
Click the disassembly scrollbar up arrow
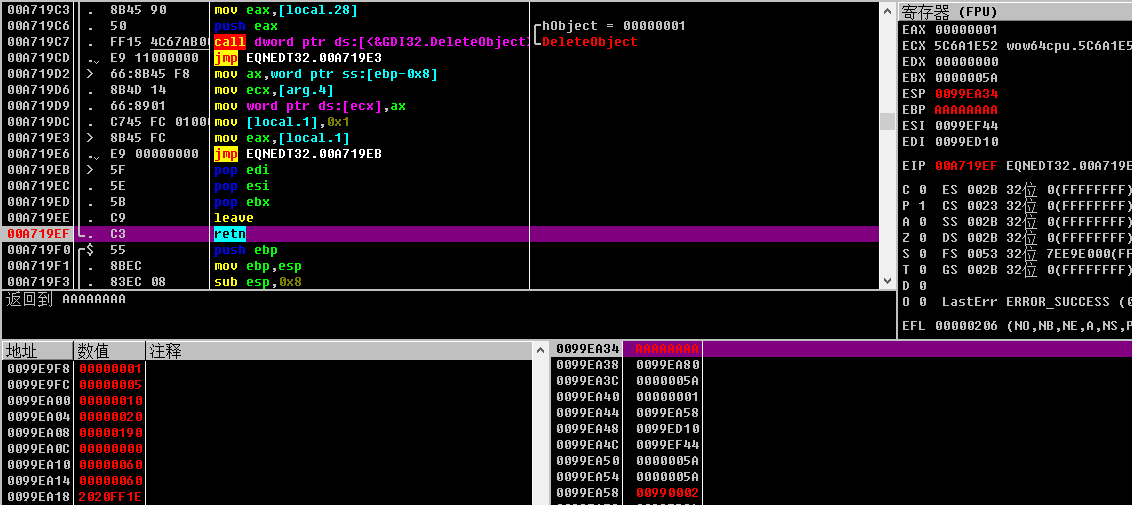[887, 9]
